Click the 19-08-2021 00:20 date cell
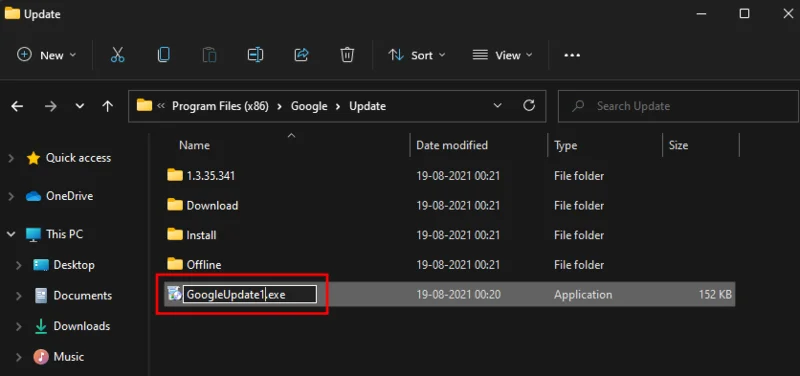 tap(458, 294)
